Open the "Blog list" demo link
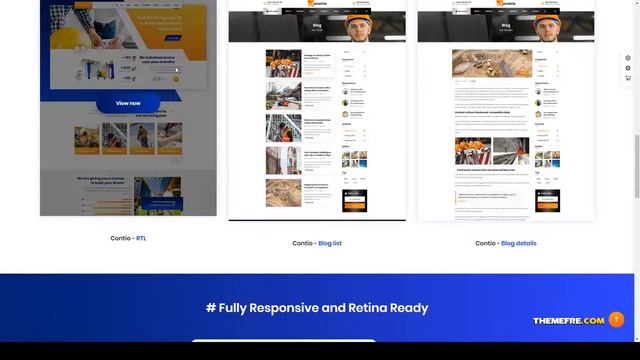640x360 pixels. [330, 243]
